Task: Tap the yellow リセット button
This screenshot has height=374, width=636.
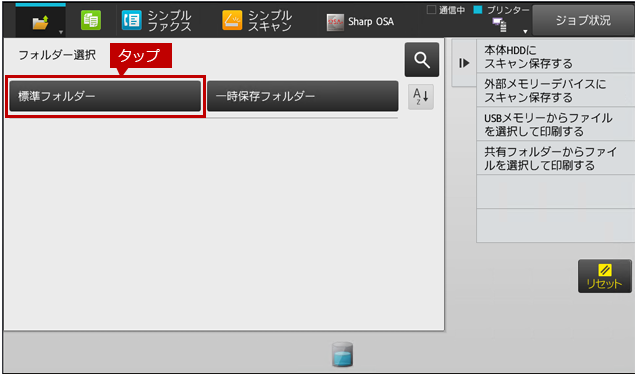Action: 605,276
